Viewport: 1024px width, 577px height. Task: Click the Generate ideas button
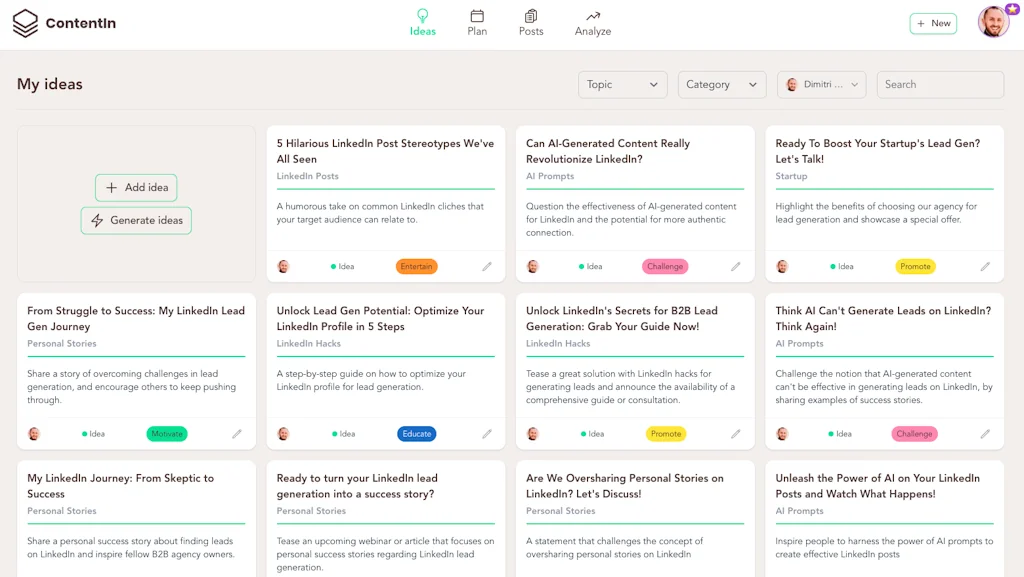136,221
